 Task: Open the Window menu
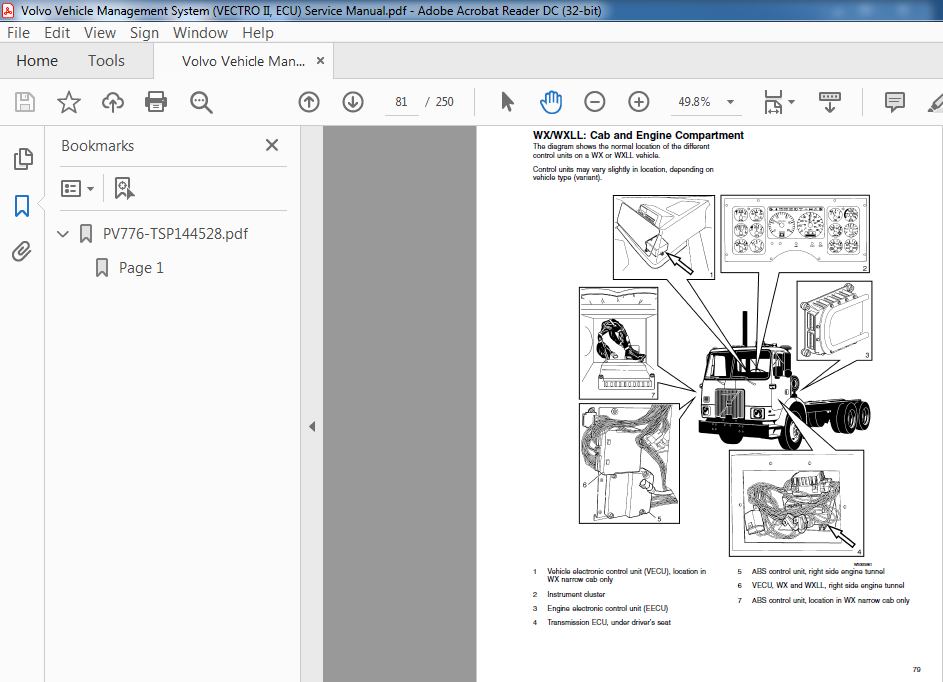click(200, 33)
